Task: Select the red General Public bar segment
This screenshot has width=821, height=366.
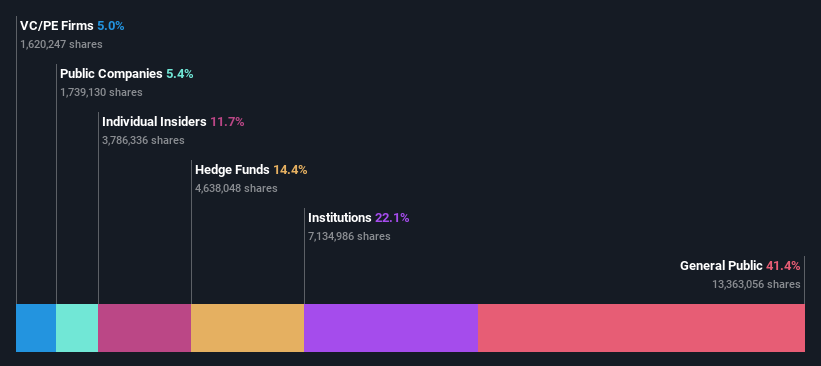Action: 641,328
